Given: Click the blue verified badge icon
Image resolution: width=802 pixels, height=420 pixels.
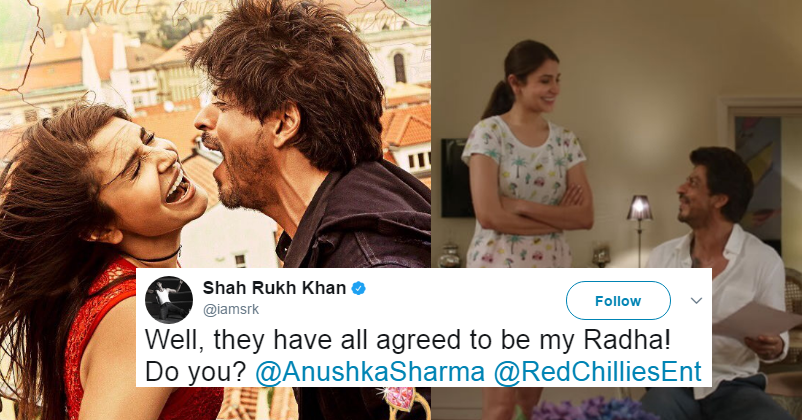Looking at the screenshot, I should 359,289.
